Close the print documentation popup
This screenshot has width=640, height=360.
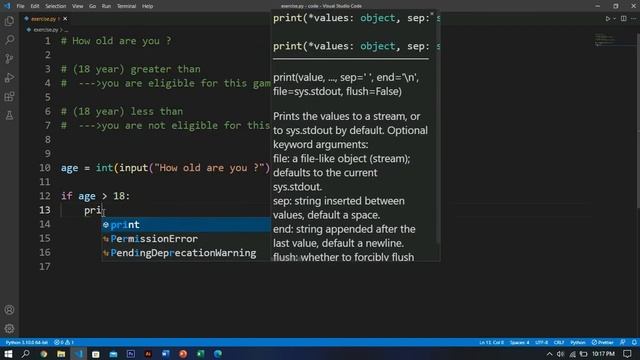point(432,14)
